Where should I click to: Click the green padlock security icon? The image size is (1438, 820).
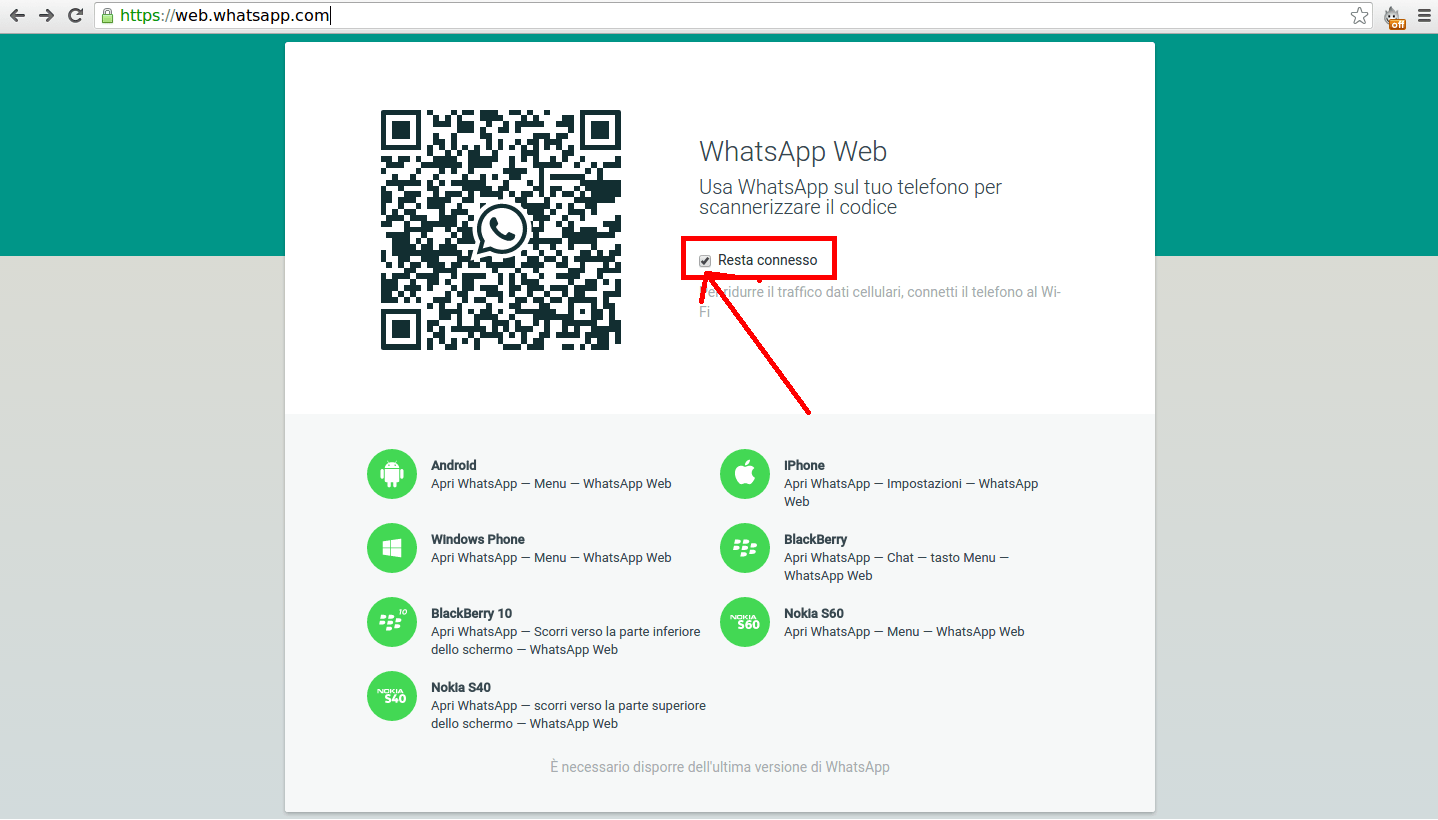click(x=107, y=16)
